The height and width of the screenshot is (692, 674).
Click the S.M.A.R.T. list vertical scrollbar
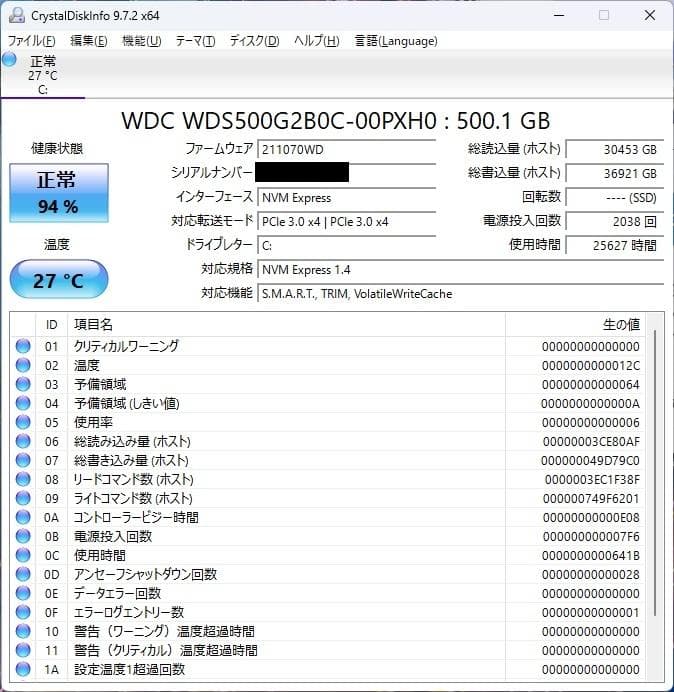(x=655, y=472)
